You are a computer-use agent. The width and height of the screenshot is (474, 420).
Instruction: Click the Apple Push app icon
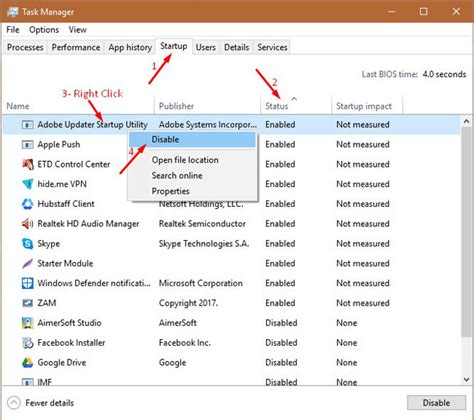tap(27, 145)
